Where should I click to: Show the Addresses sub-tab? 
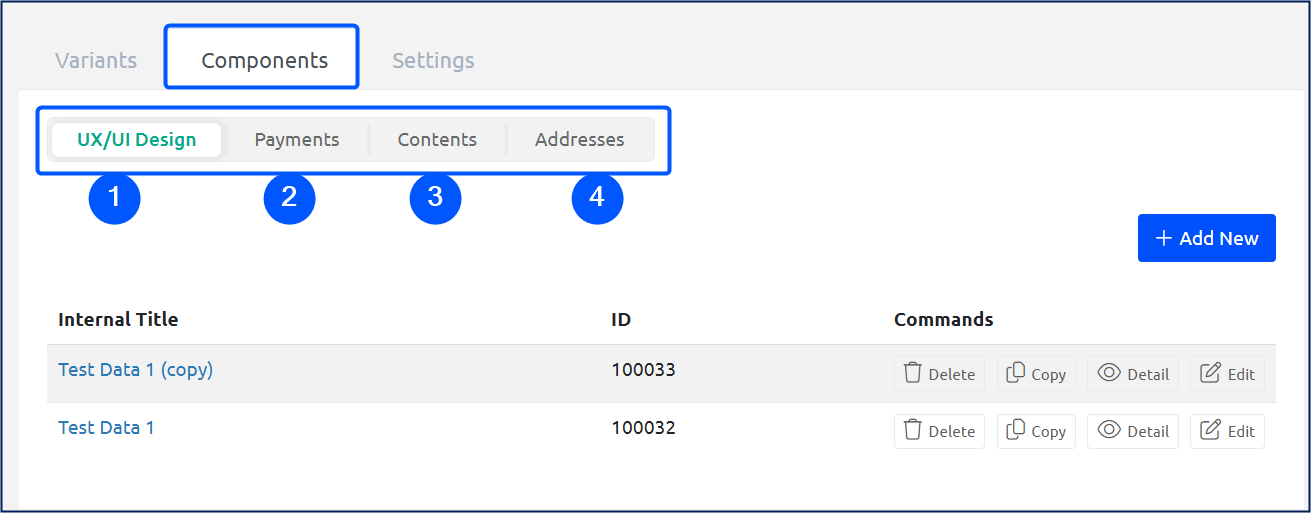pyautogui.click(x=580, y=139)
